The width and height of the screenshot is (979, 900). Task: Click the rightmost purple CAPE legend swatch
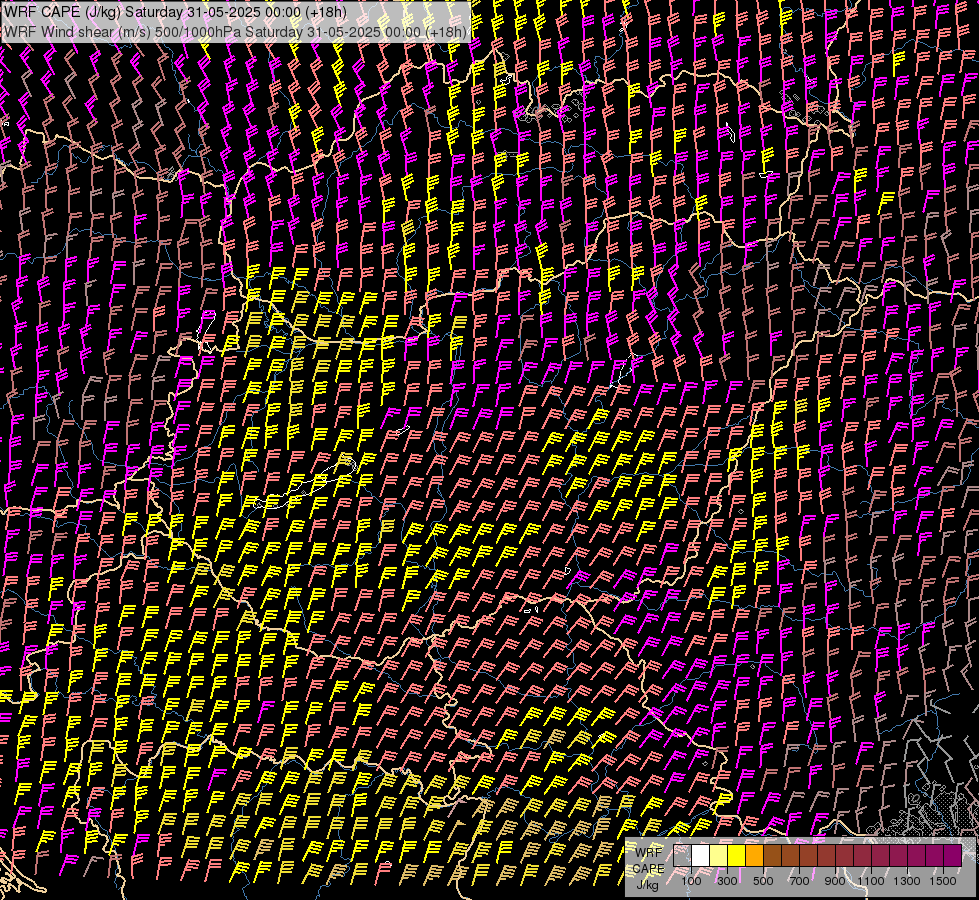click(x=953, y=856)
